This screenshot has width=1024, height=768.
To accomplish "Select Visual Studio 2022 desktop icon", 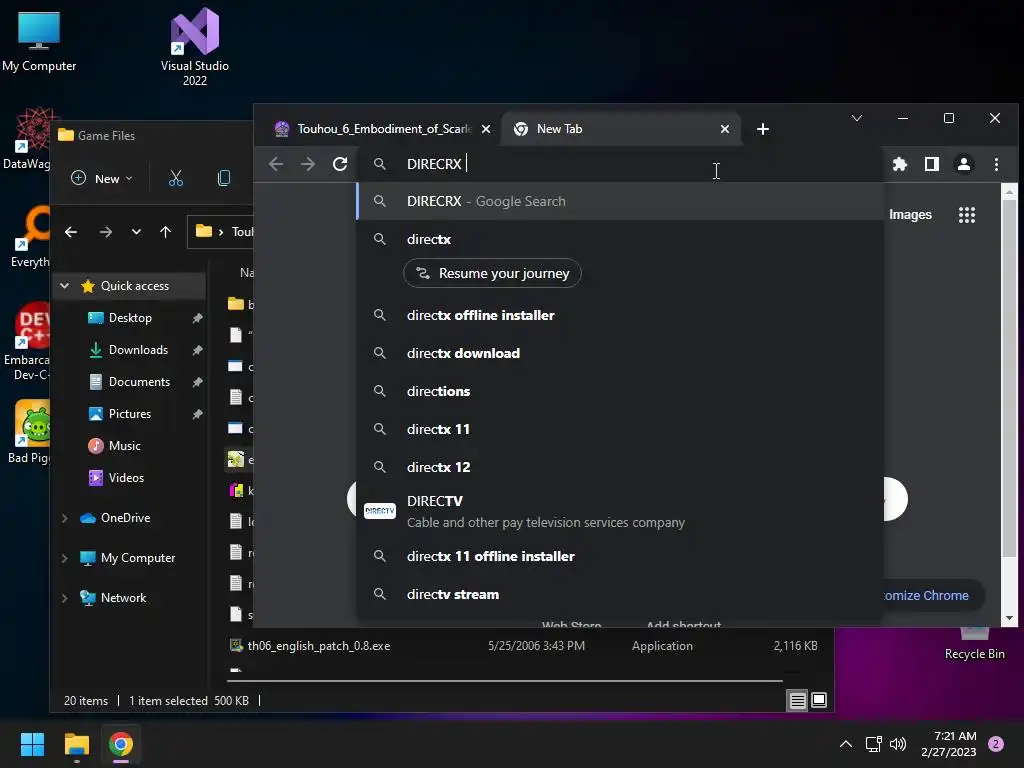I will coord(195,47).
